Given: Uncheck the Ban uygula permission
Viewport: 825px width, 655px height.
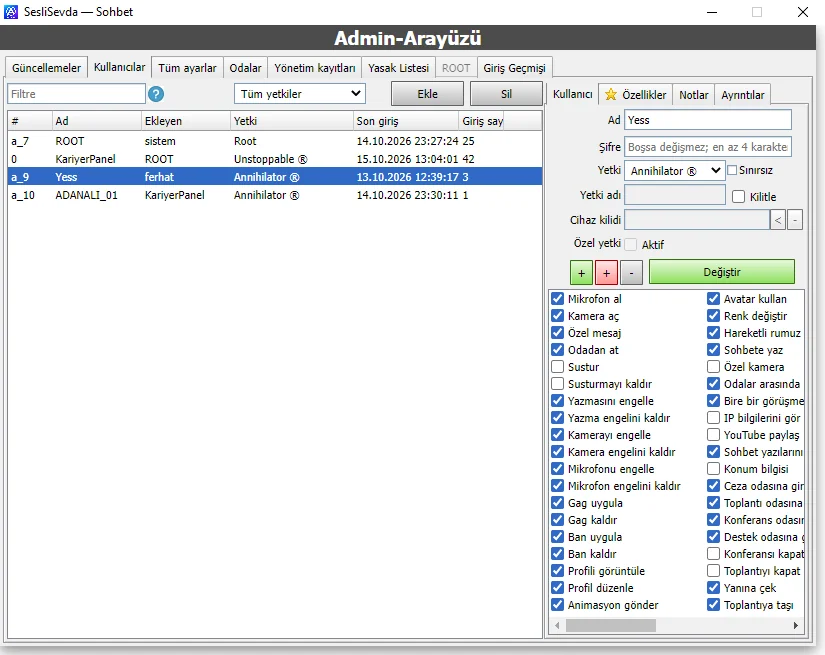Looking at the screenshot, I should pos(557,536).
